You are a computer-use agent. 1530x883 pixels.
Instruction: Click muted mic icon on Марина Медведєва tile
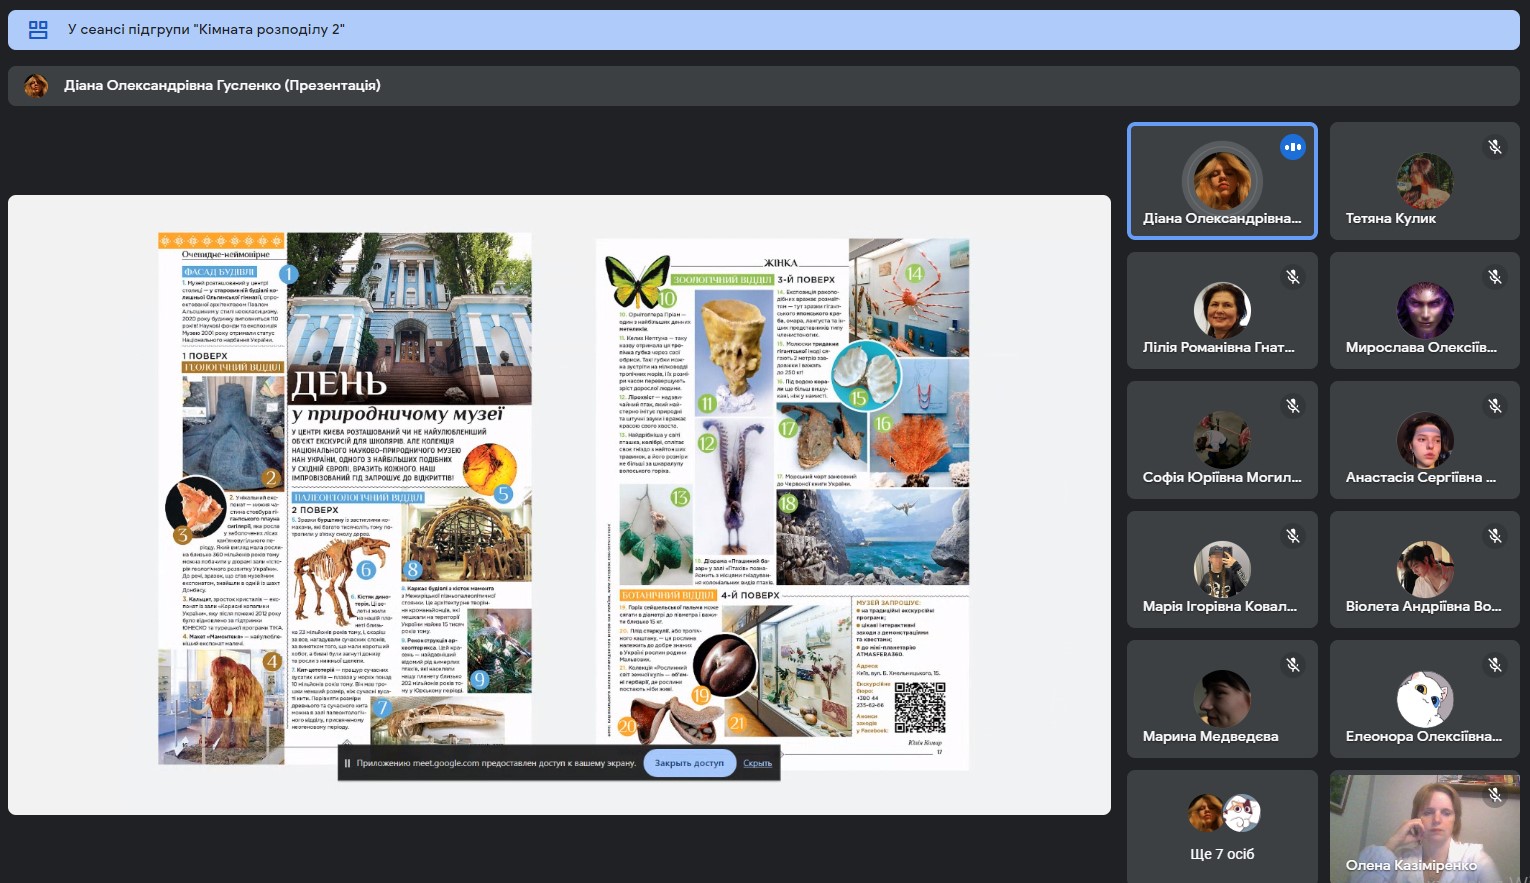pyautogui.click(x=1292, y=665)
